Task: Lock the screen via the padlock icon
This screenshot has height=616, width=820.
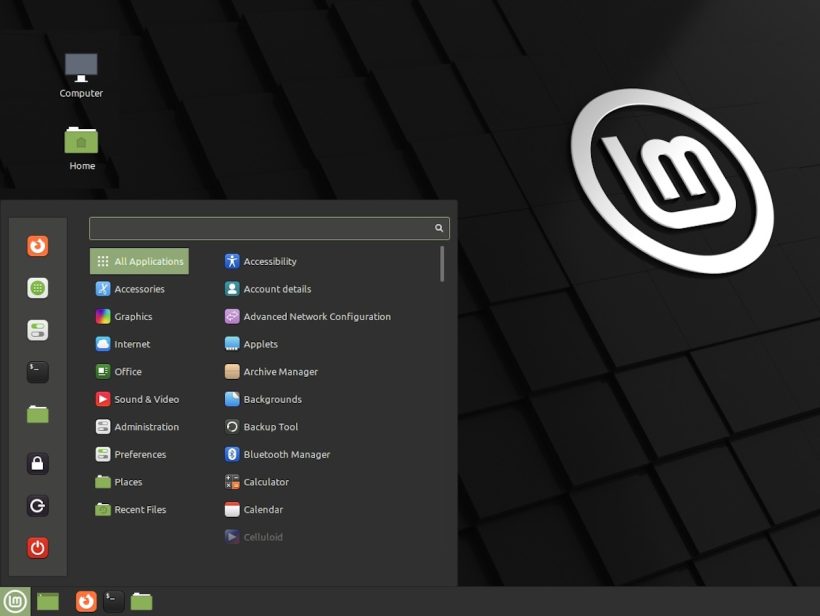Action: [x=37, y=463]
